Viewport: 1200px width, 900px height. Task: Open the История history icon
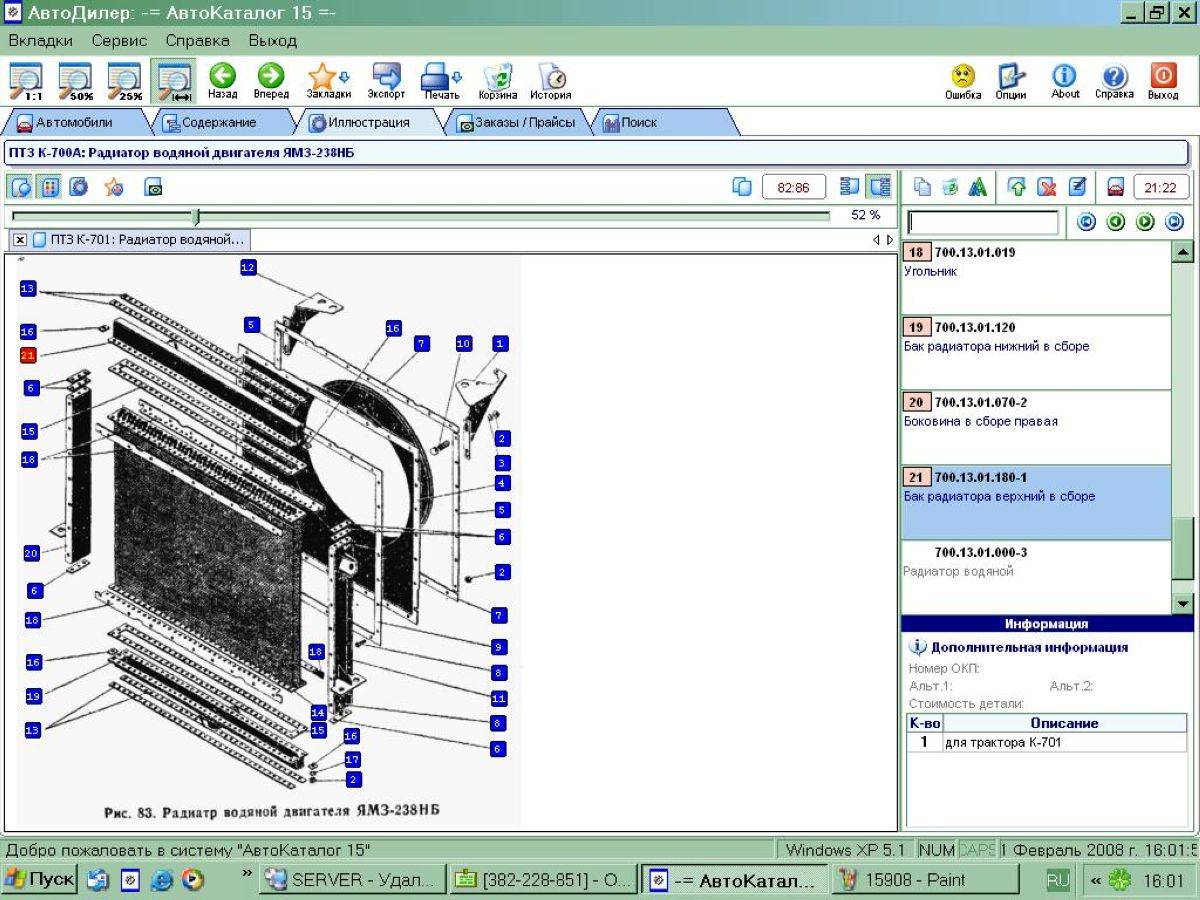(551, 80)
